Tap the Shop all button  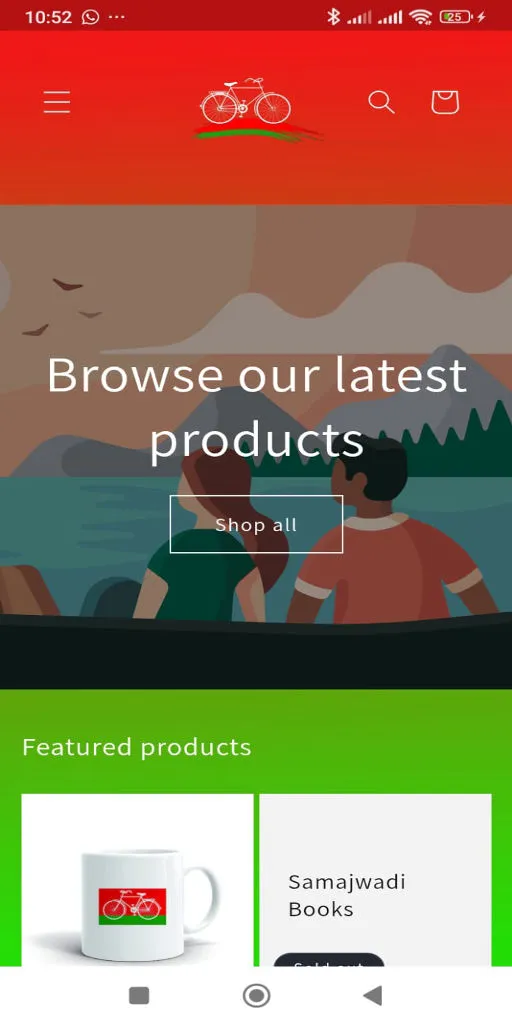click(x=256, y=524)
